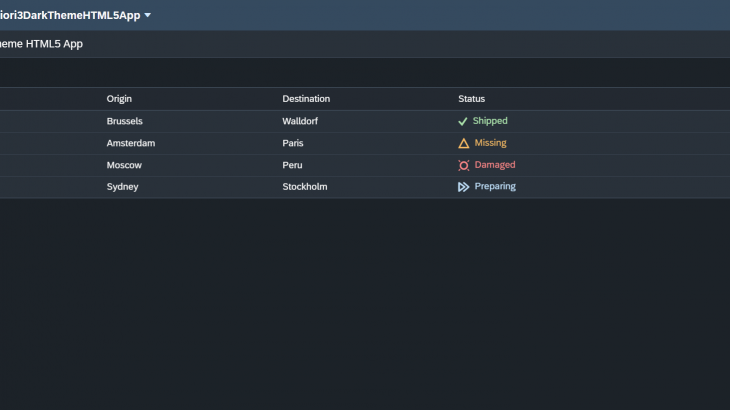The height and width of the screenshot is (410, 730).
Task: Click the Missing status text
Action: pos(490,143)
